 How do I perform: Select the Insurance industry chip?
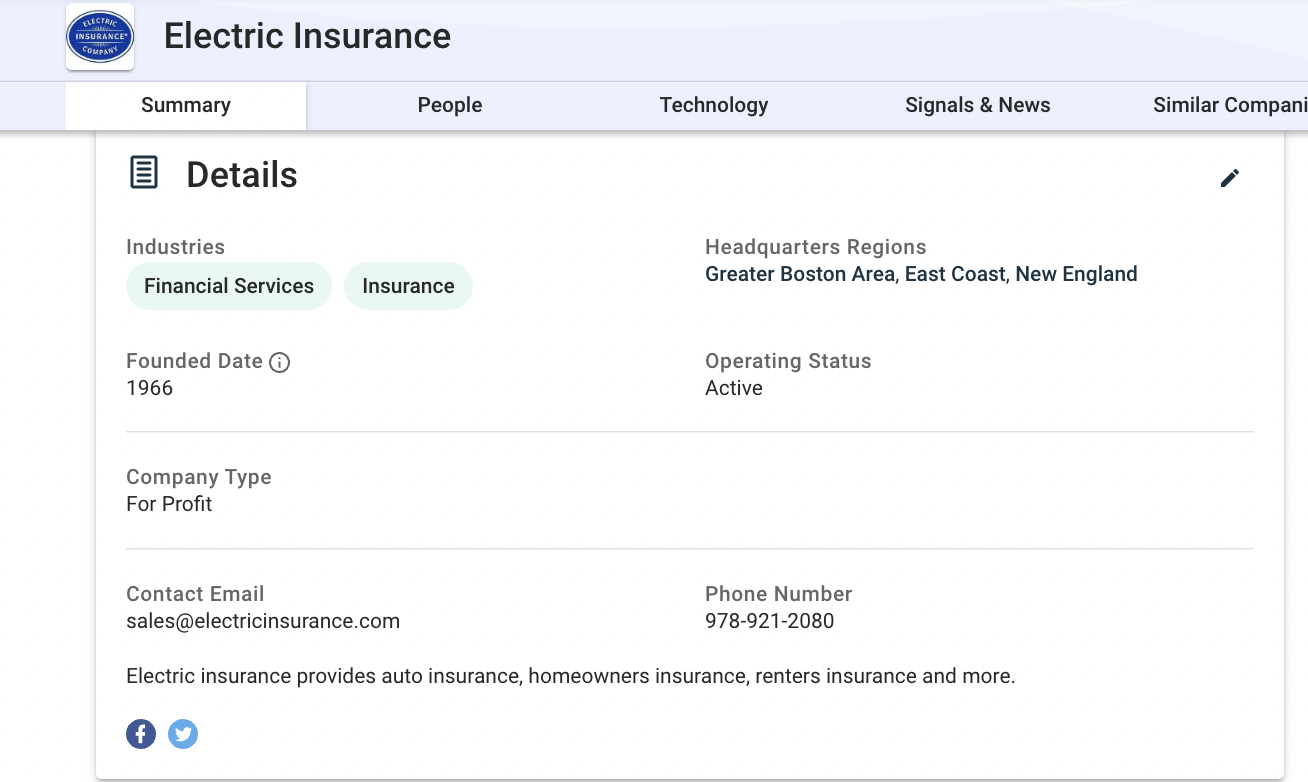[x=408, y=286]
